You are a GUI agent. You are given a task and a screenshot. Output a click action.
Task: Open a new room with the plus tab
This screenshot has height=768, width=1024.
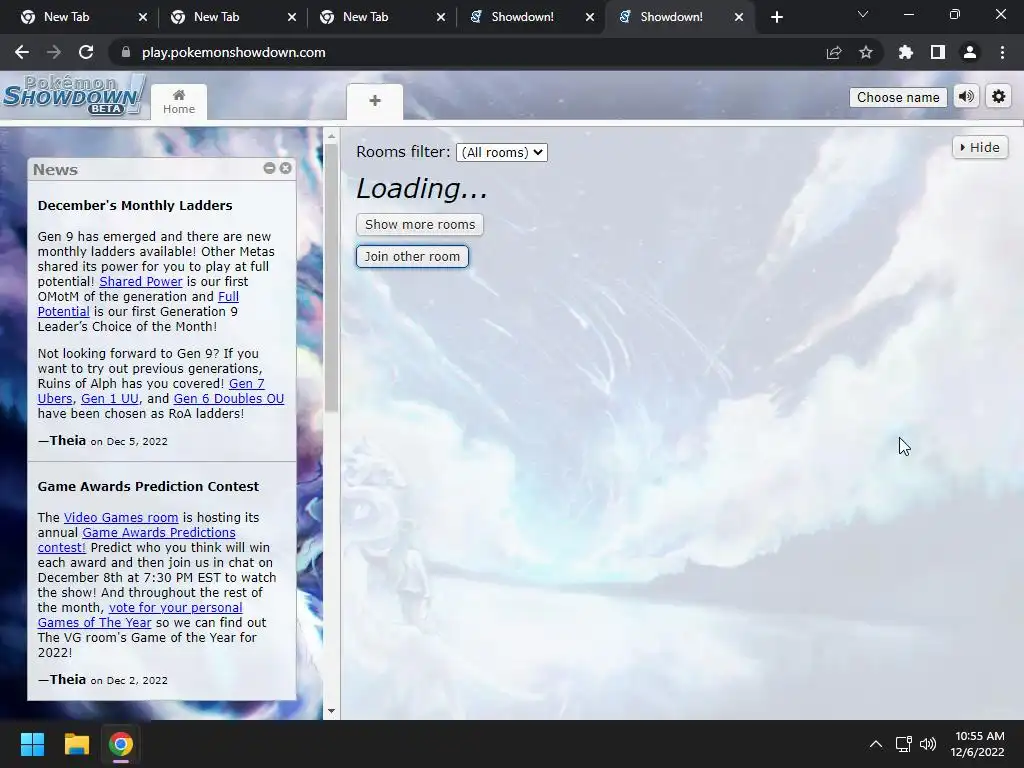pos(375,101)
